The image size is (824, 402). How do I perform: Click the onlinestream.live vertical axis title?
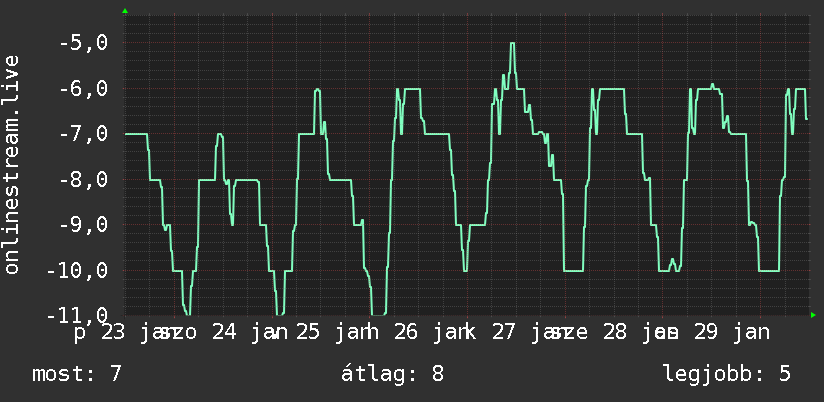[x=11, y=164]
